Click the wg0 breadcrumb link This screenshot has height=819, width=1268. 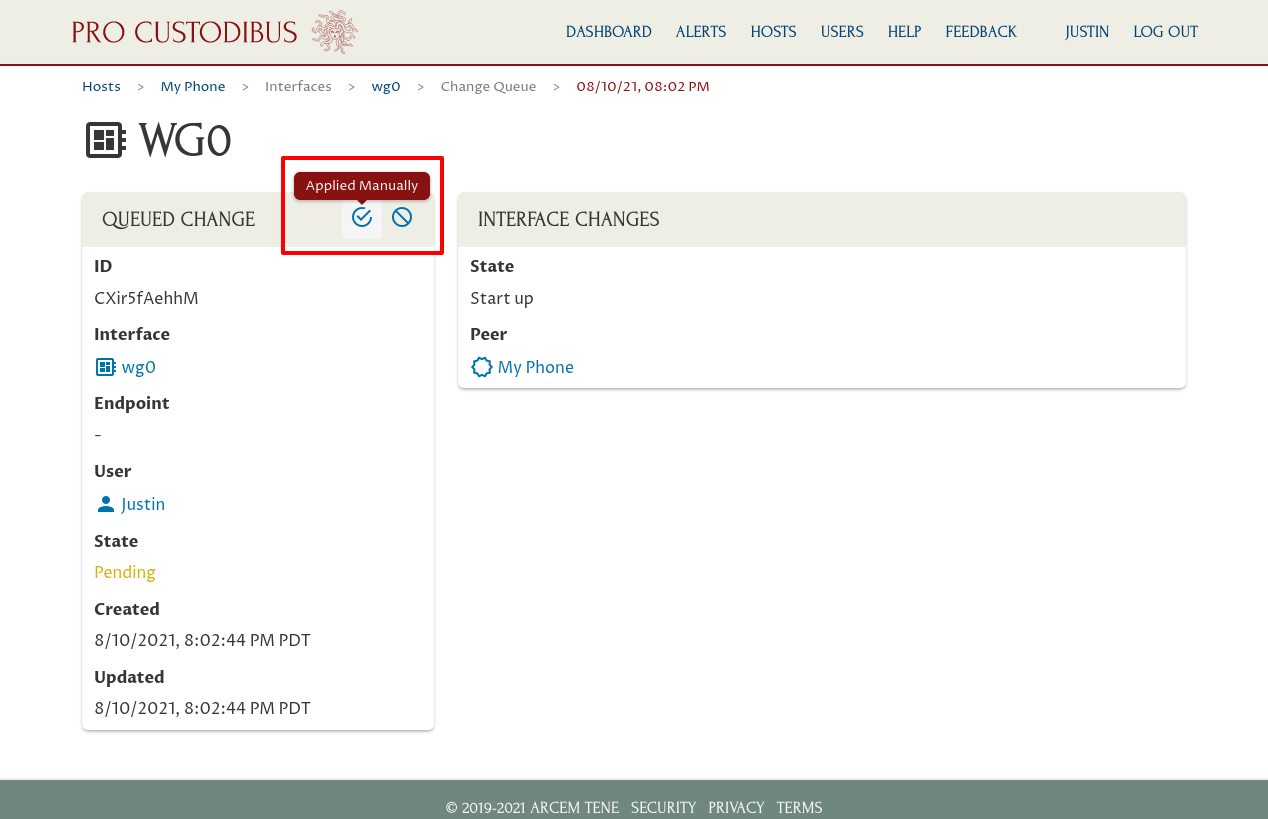[x=386, y=87]
